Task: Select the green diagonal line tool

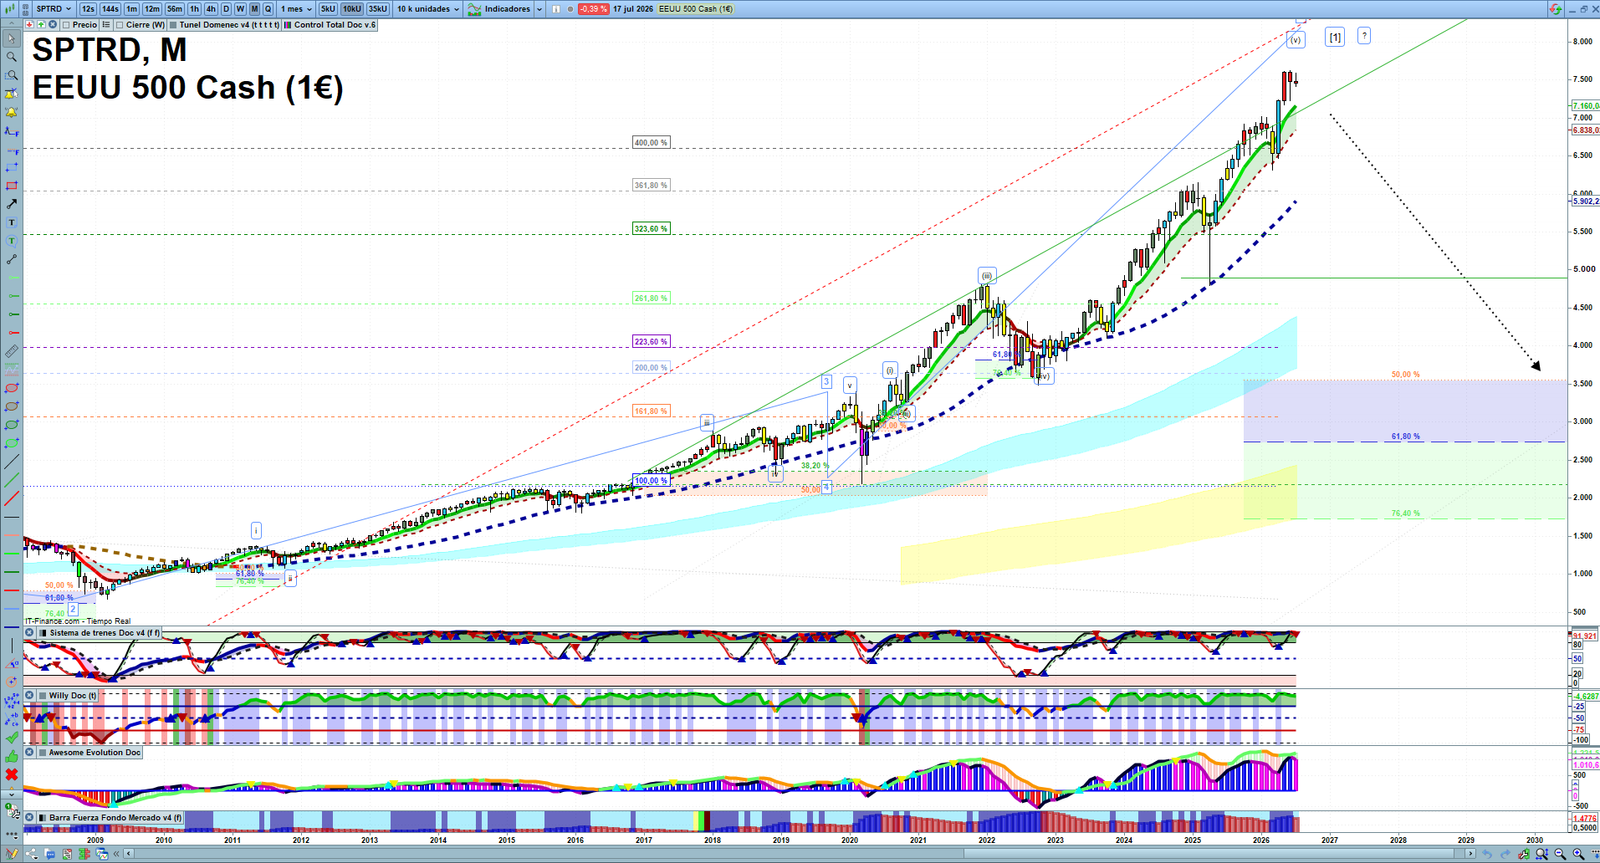Action: 11,480
